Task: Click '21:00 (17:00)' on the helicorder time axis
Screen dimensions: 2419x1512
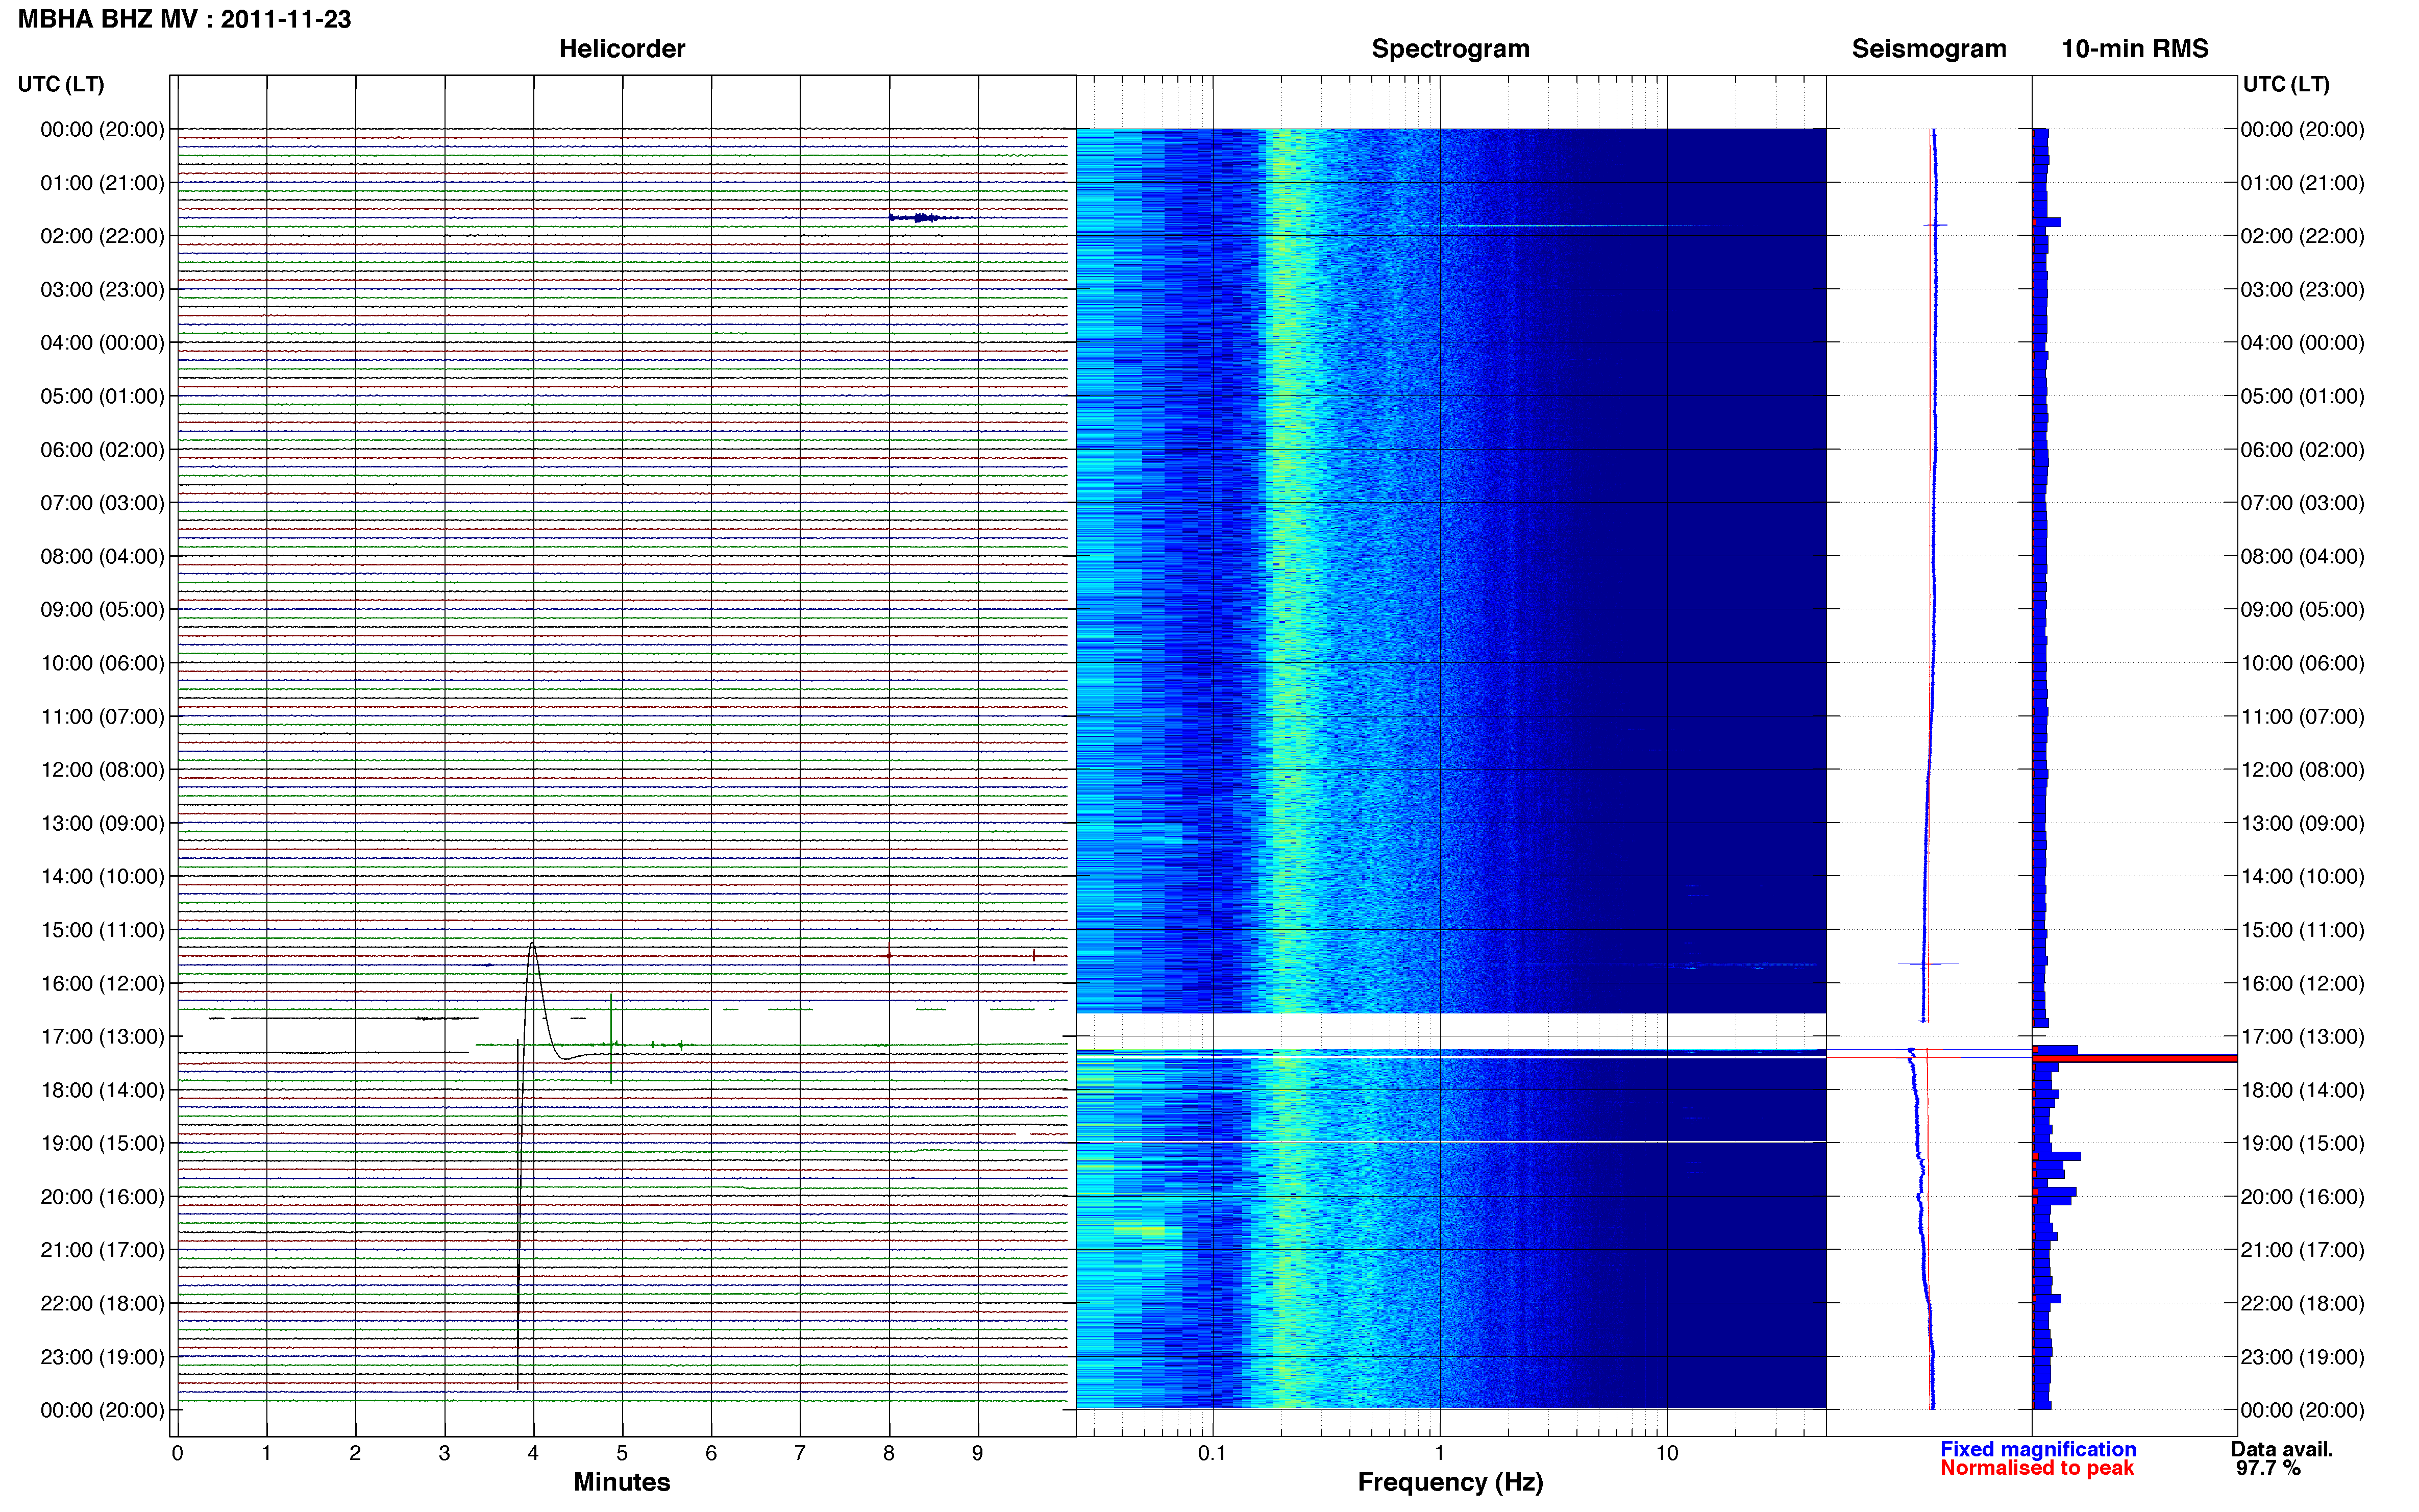Action: click(x=102, y=1250)
